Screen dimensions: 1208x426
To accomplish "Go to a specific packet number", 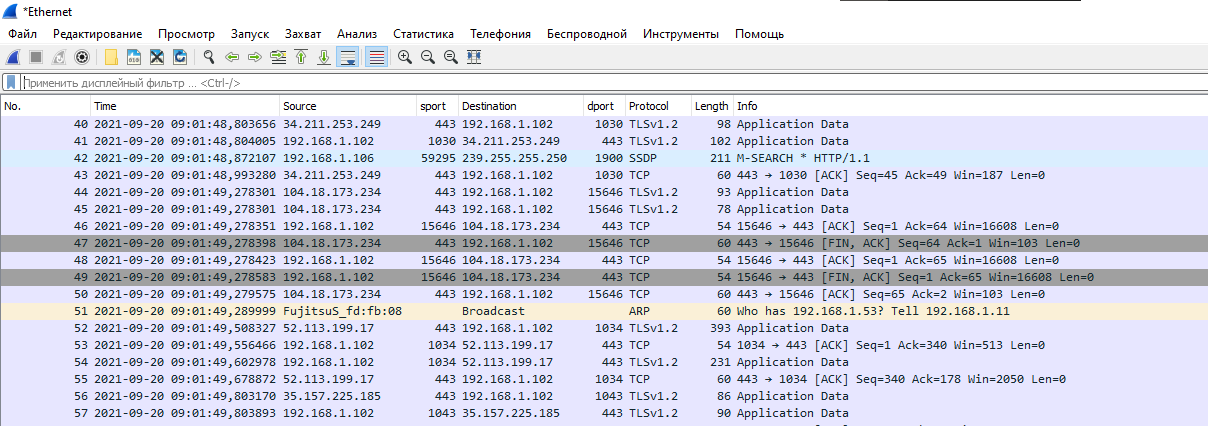I will tap(278, 58).
